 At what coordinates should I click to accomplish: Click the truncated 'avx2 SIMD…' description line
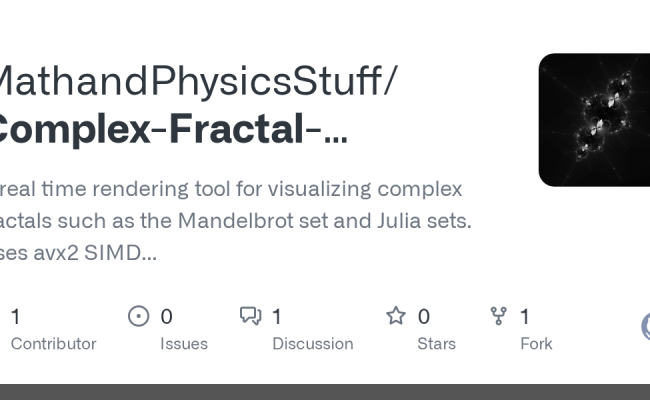coord(78,252)
